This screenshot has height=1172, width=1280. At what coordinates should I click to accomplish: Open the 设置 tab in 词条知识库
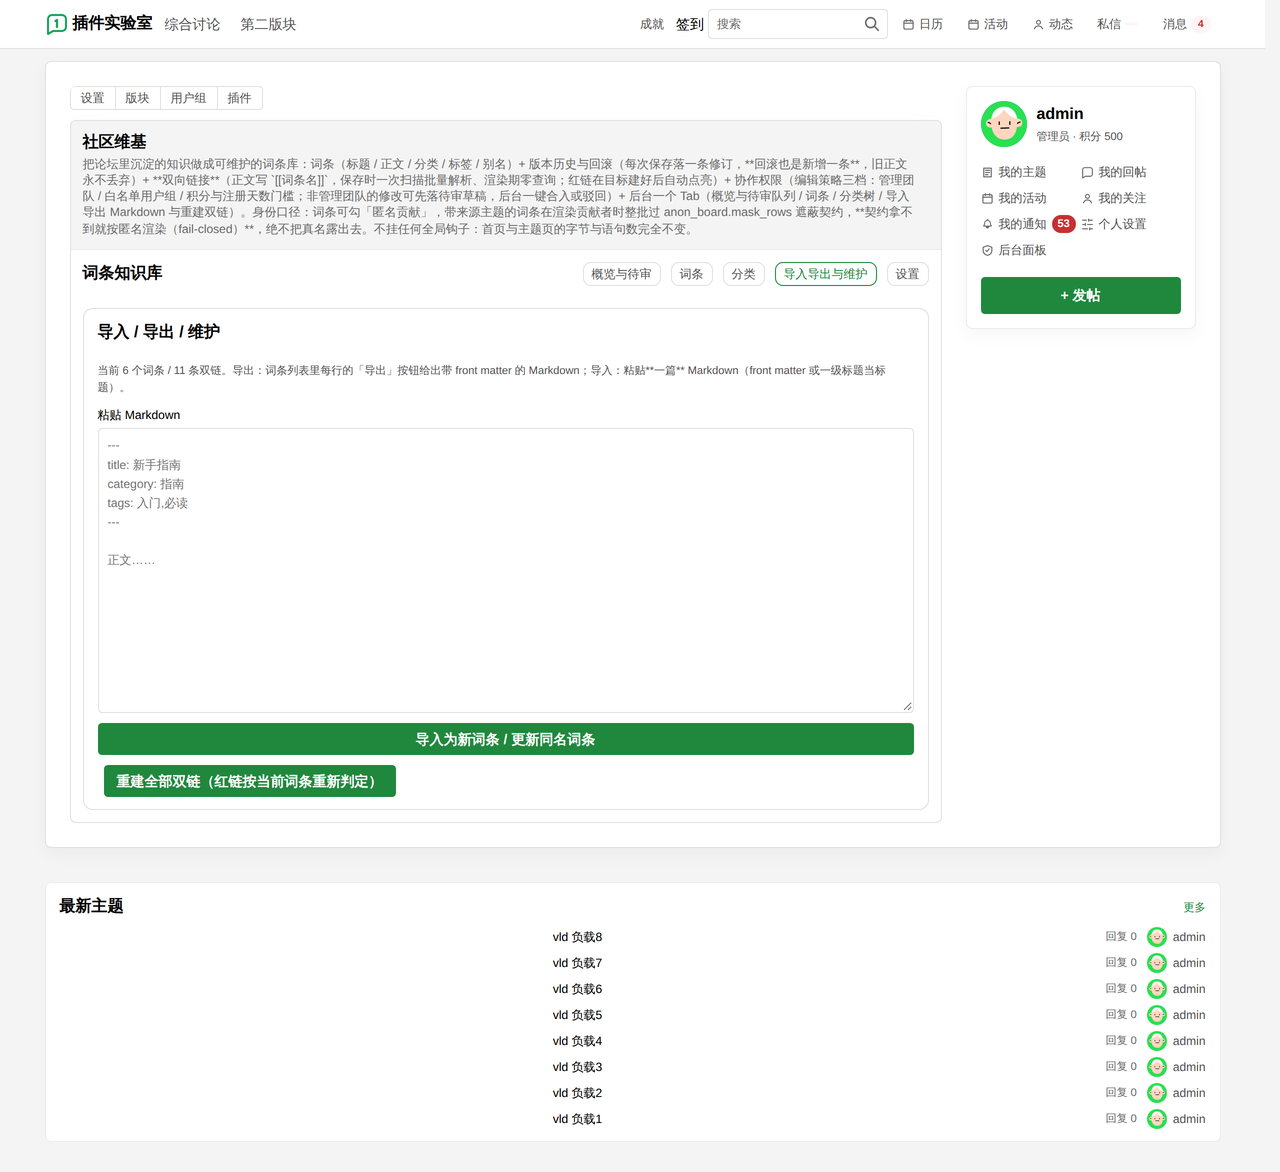pos(908,274)
